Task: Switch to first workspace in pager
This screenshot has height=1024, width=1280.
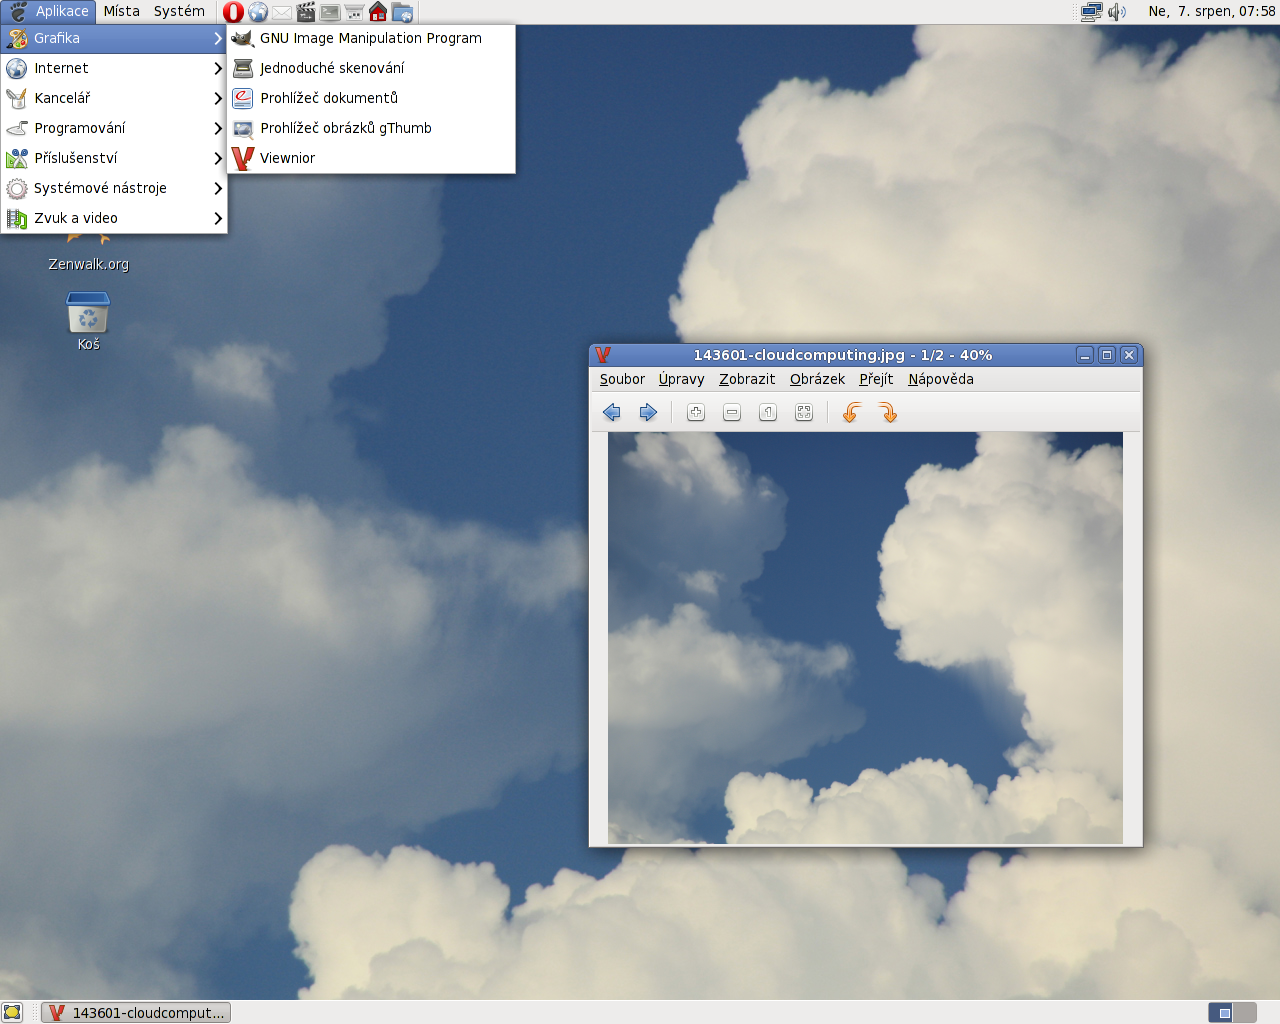Action: tap(1221, 1012)
